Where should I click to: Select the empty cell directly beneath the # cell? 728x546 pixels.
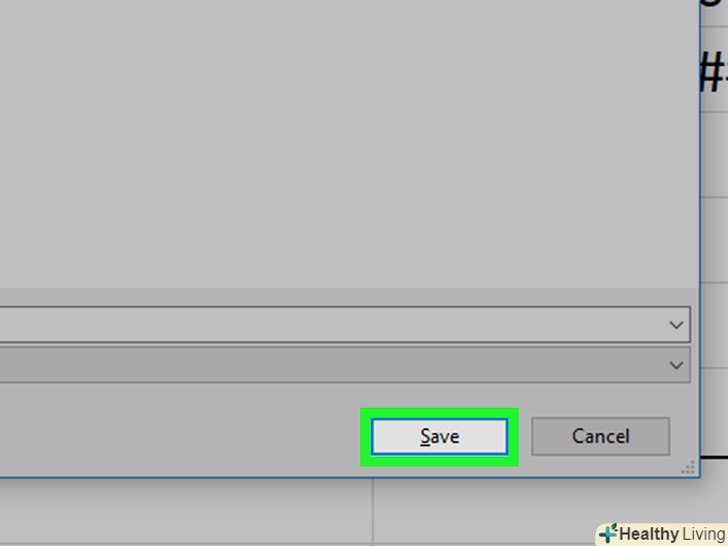(714, 155)
